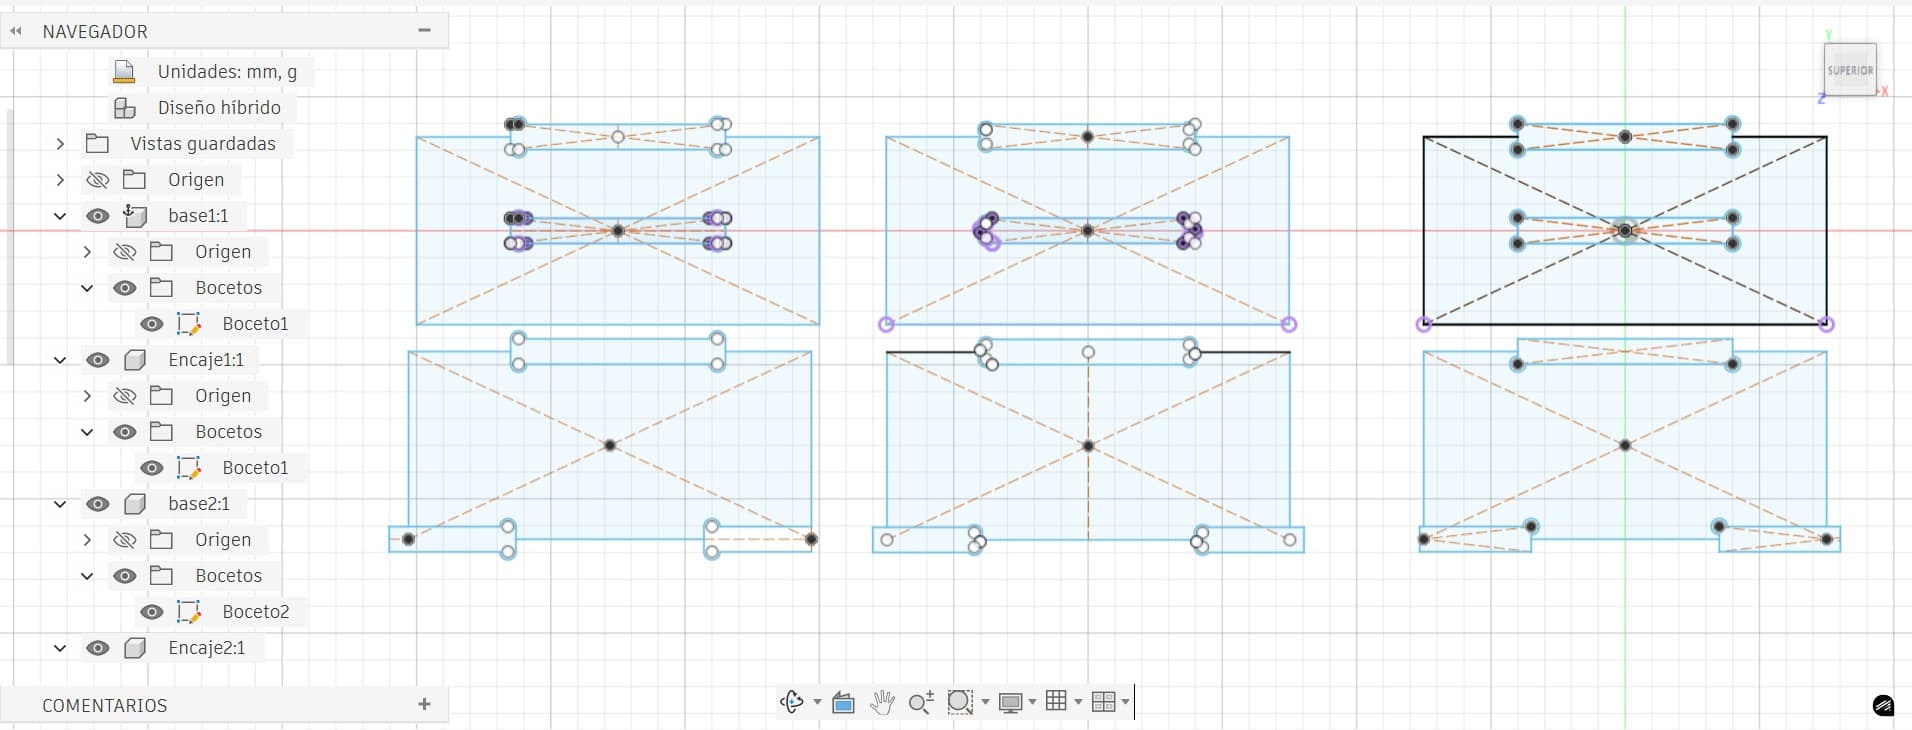Click the SUPERIOR face of ViewCube
The width and height of the screenshot is (1912, 730).
pos(1850,70)
